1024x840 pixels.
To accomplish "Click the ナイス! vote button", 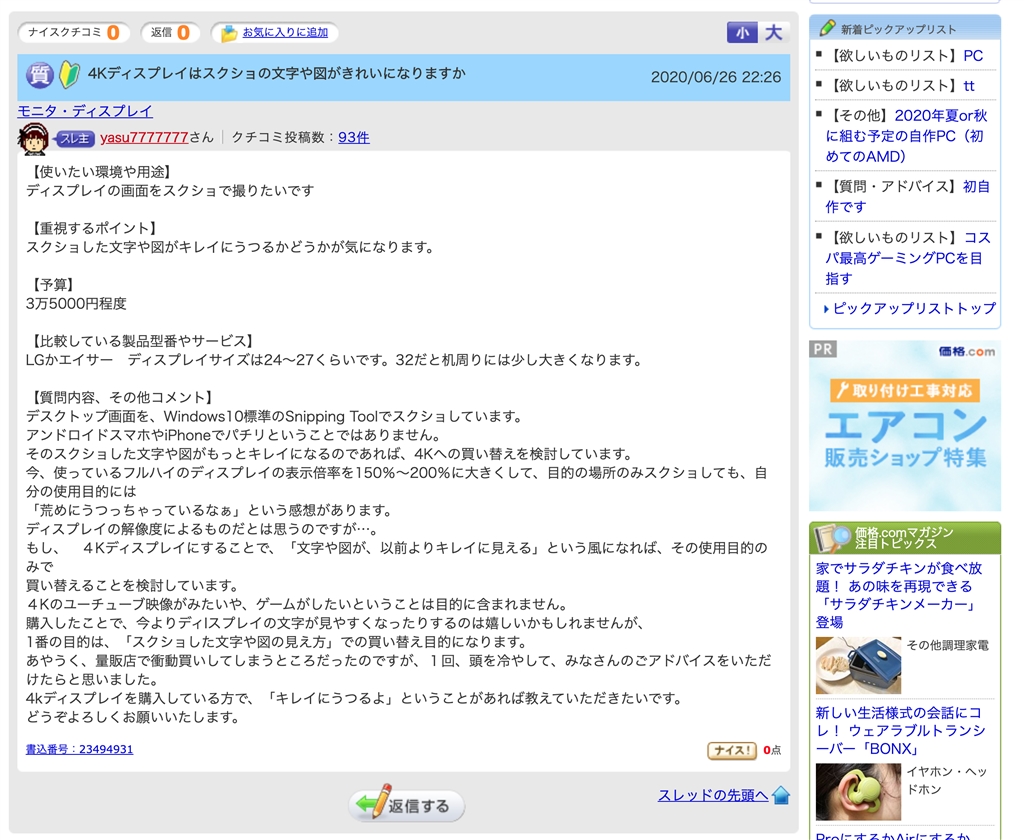I will point(731,751).
